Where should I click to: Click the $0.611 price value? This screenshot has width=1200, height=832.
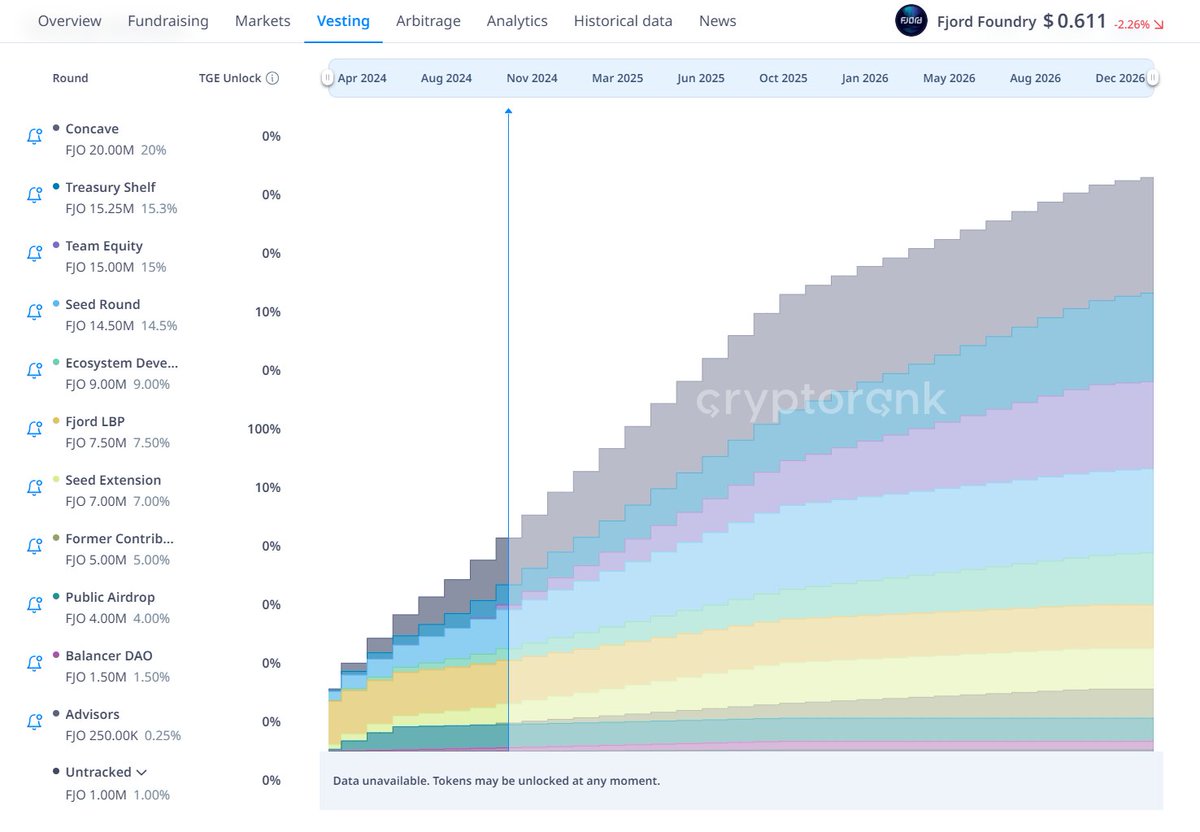pyautogui.click(x=1074, y=21)
